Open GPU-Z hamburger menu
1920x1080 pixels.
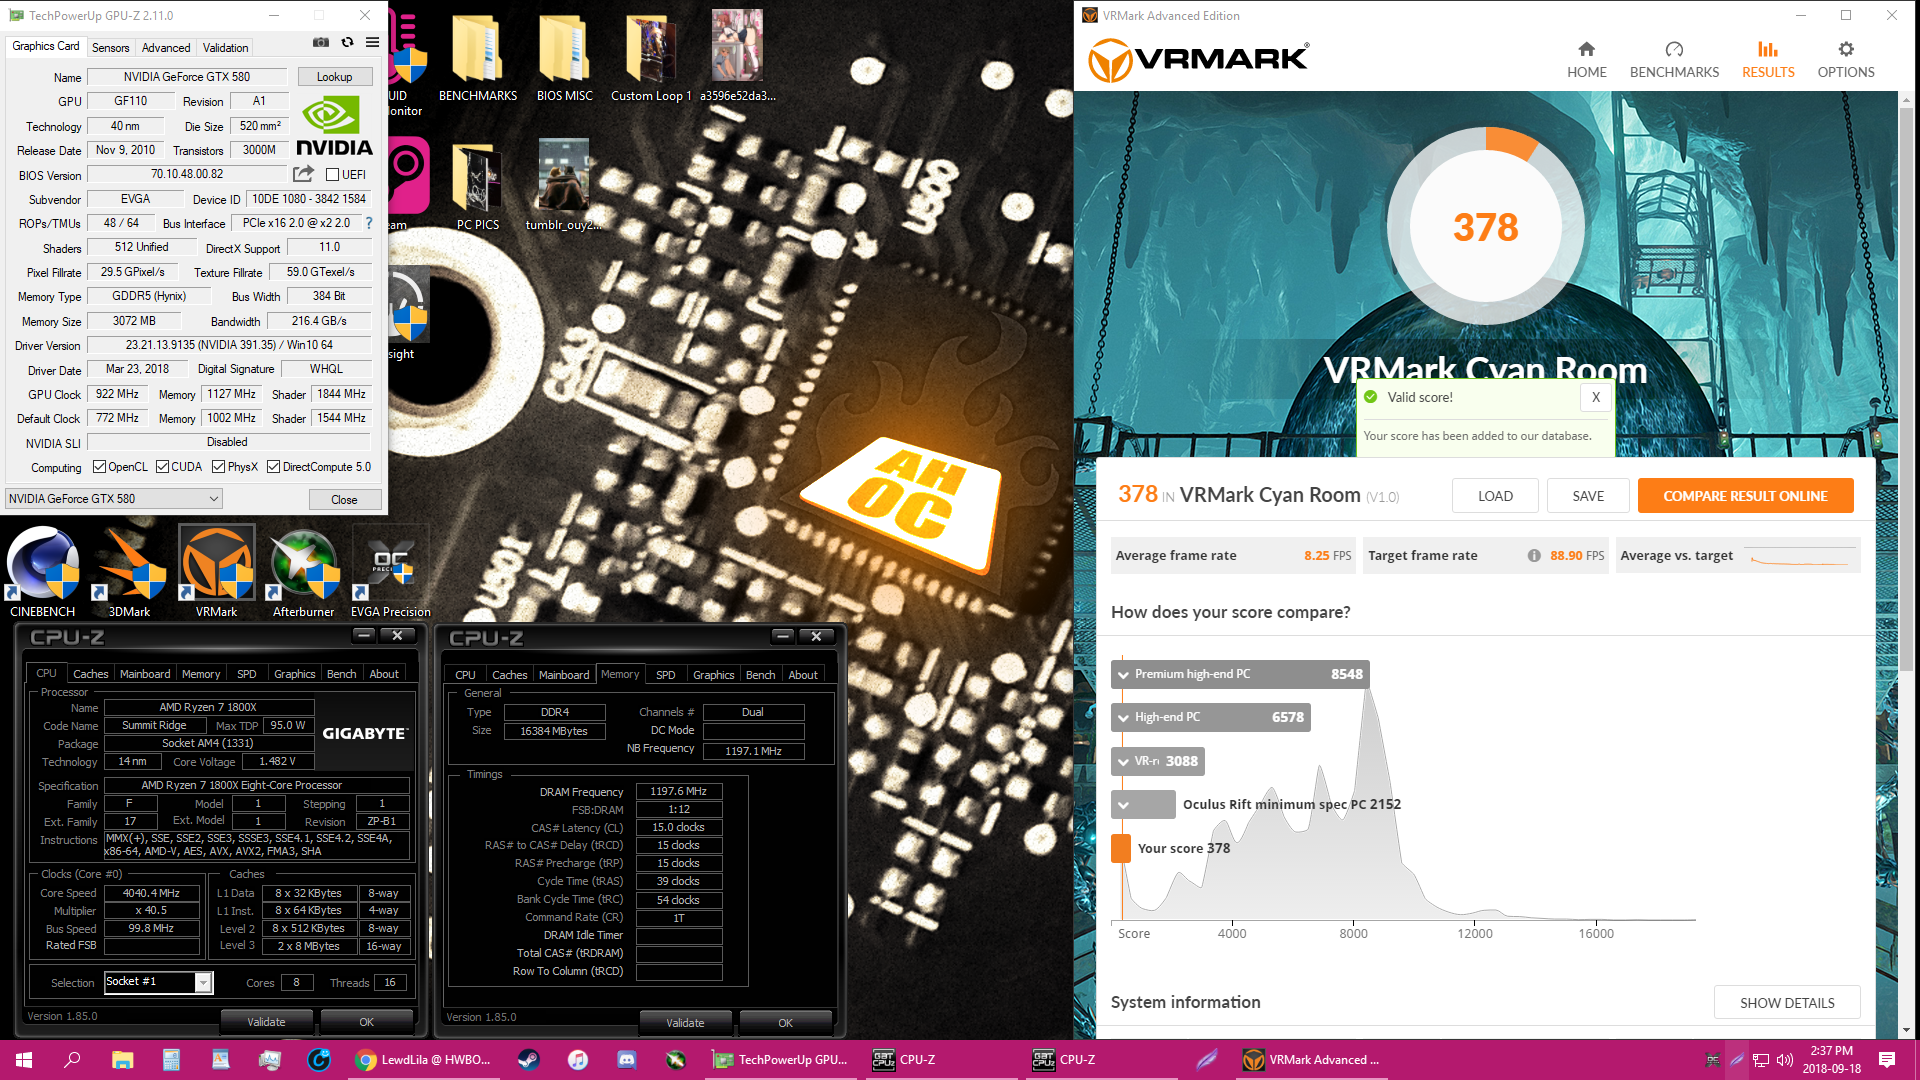[x=372, y=43]
